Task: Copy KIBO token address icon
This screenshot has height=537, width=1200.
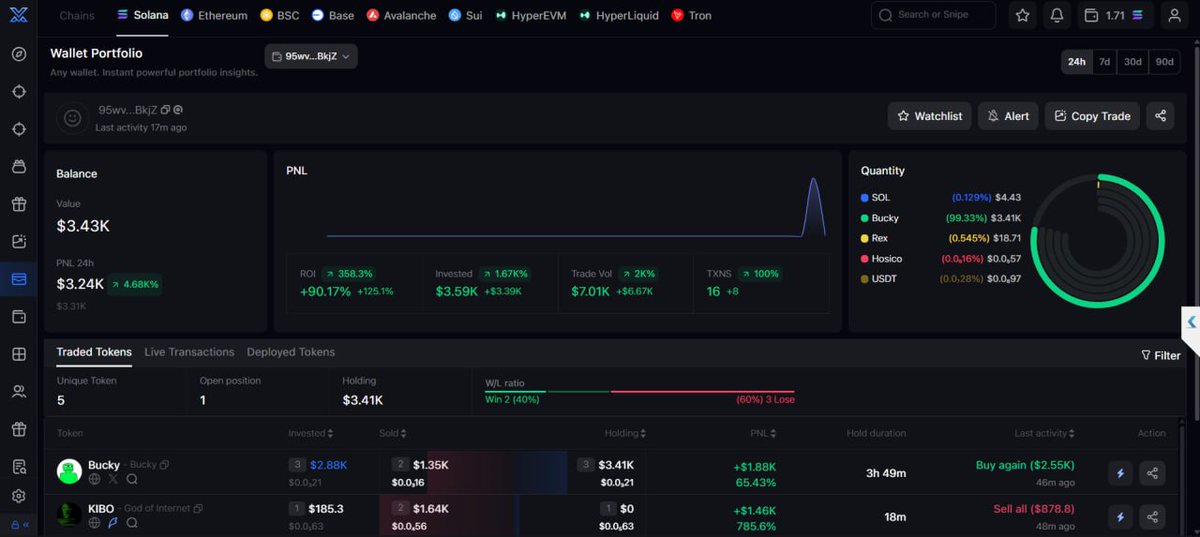Action: click(x=198, y=509)
